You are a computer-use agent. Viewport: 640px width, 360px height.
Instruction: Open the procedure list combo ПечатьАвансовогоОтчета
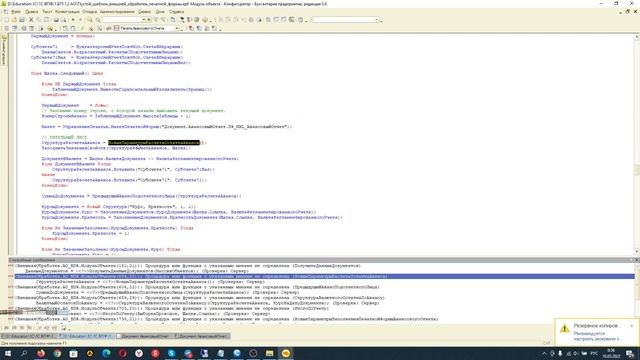(x=145, y=28)
